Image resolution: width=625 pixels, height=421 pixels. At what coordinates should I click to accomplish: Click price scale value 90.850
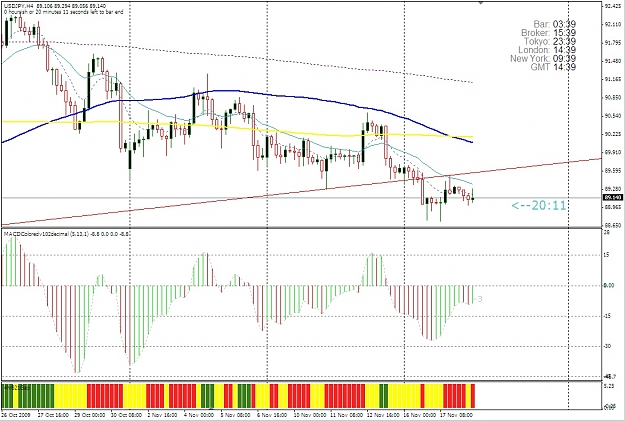[613, 98]
